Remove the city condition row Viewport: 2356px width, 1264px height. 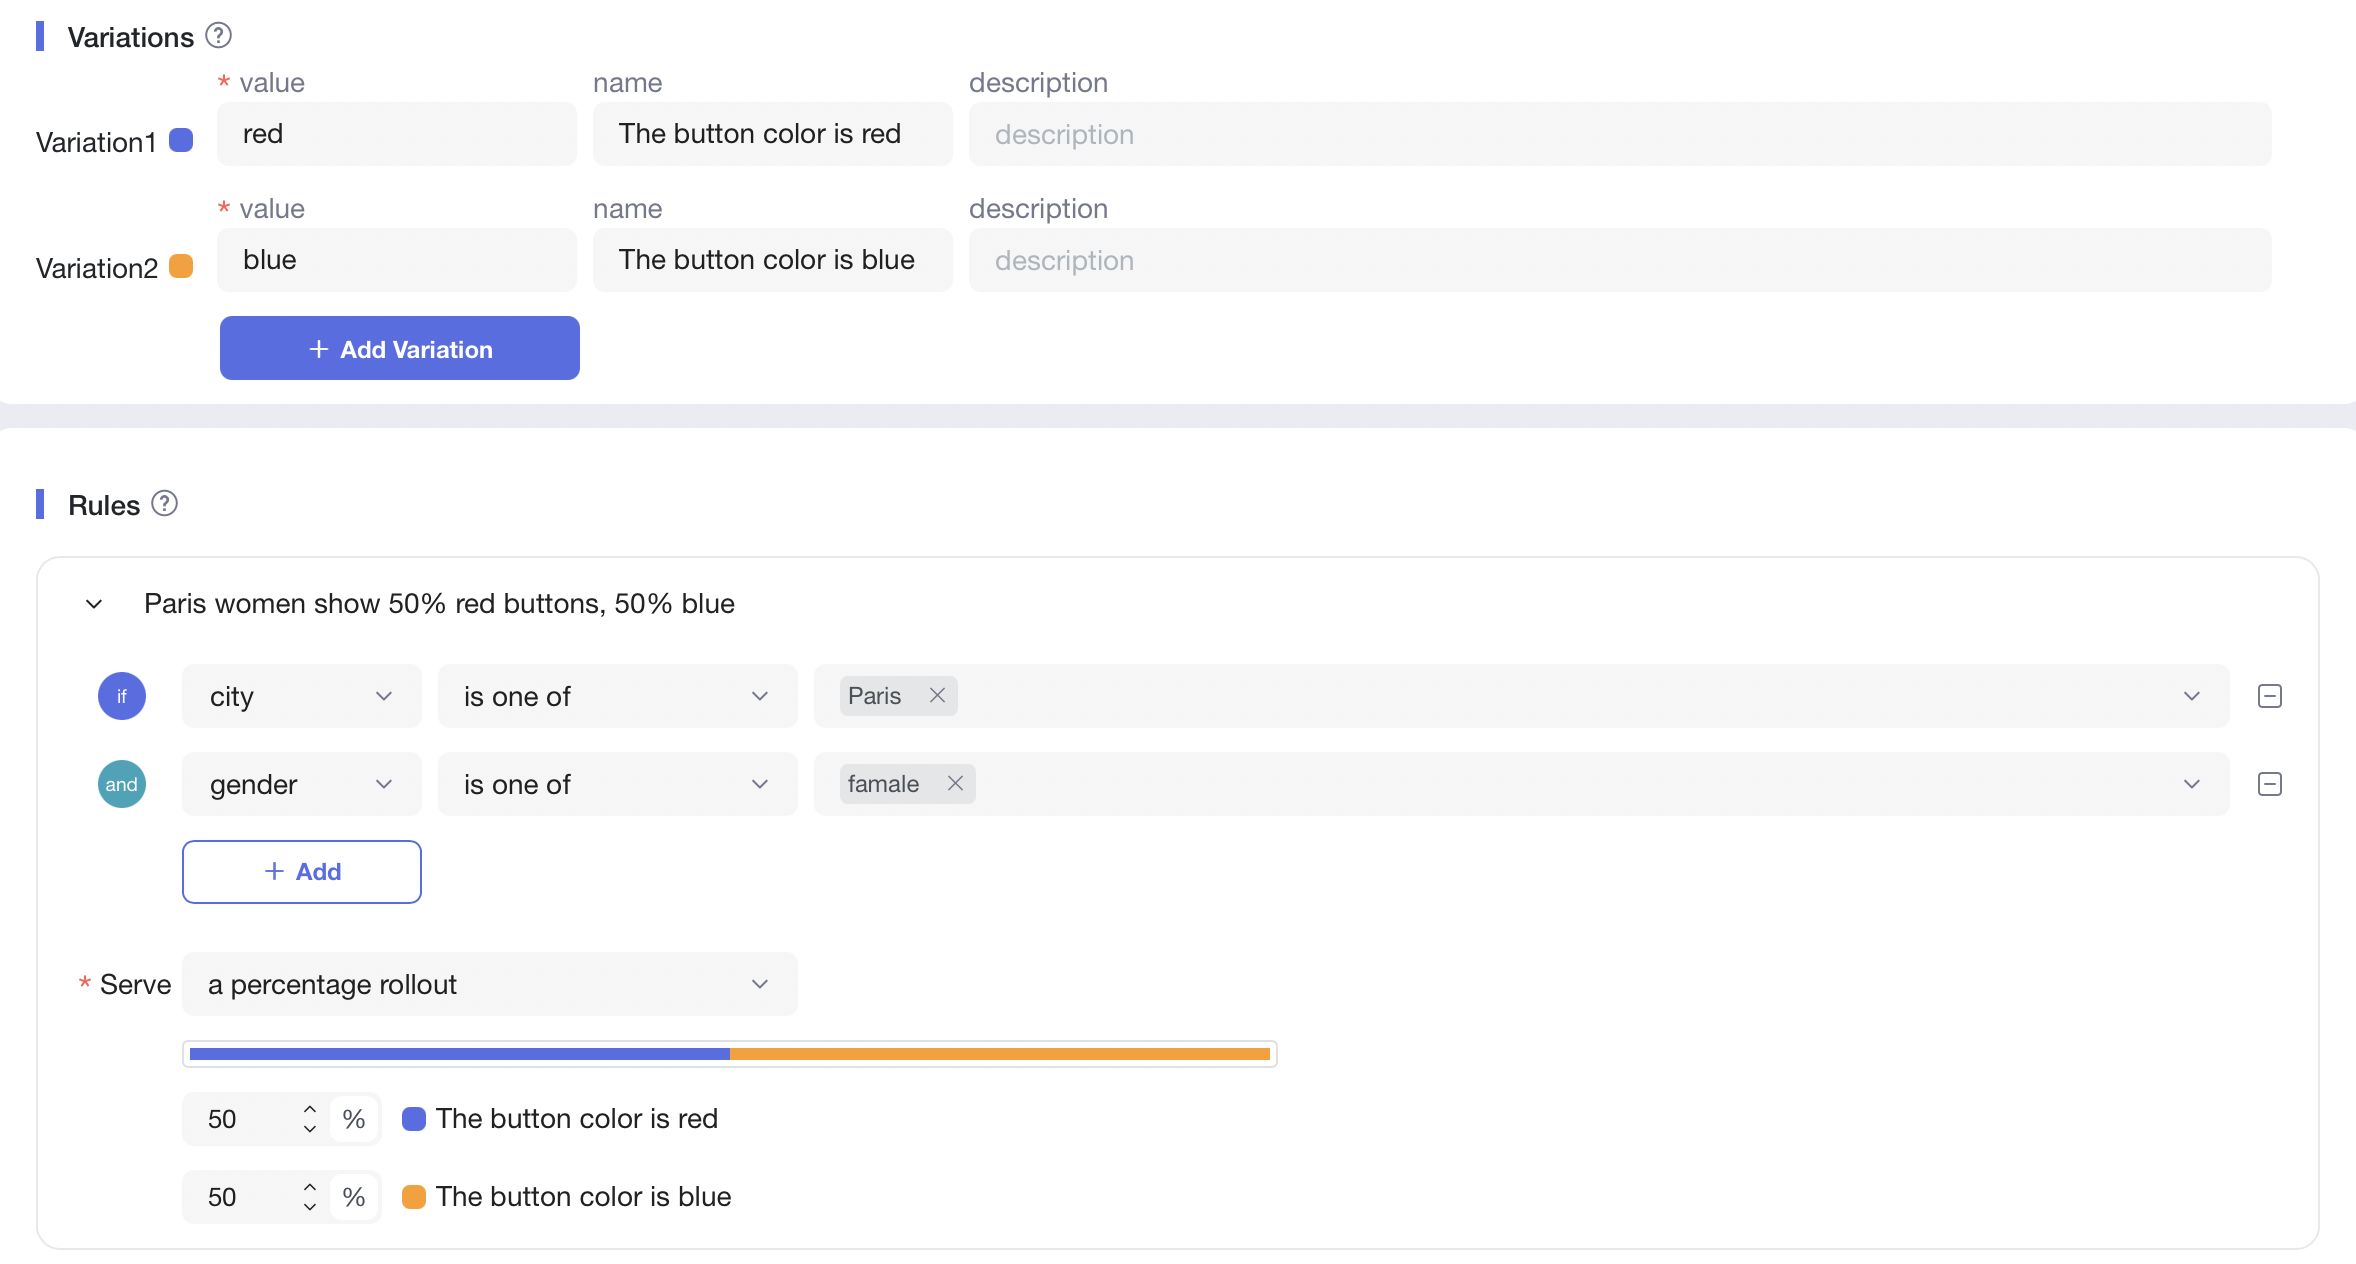click(x=2269, y=696)
